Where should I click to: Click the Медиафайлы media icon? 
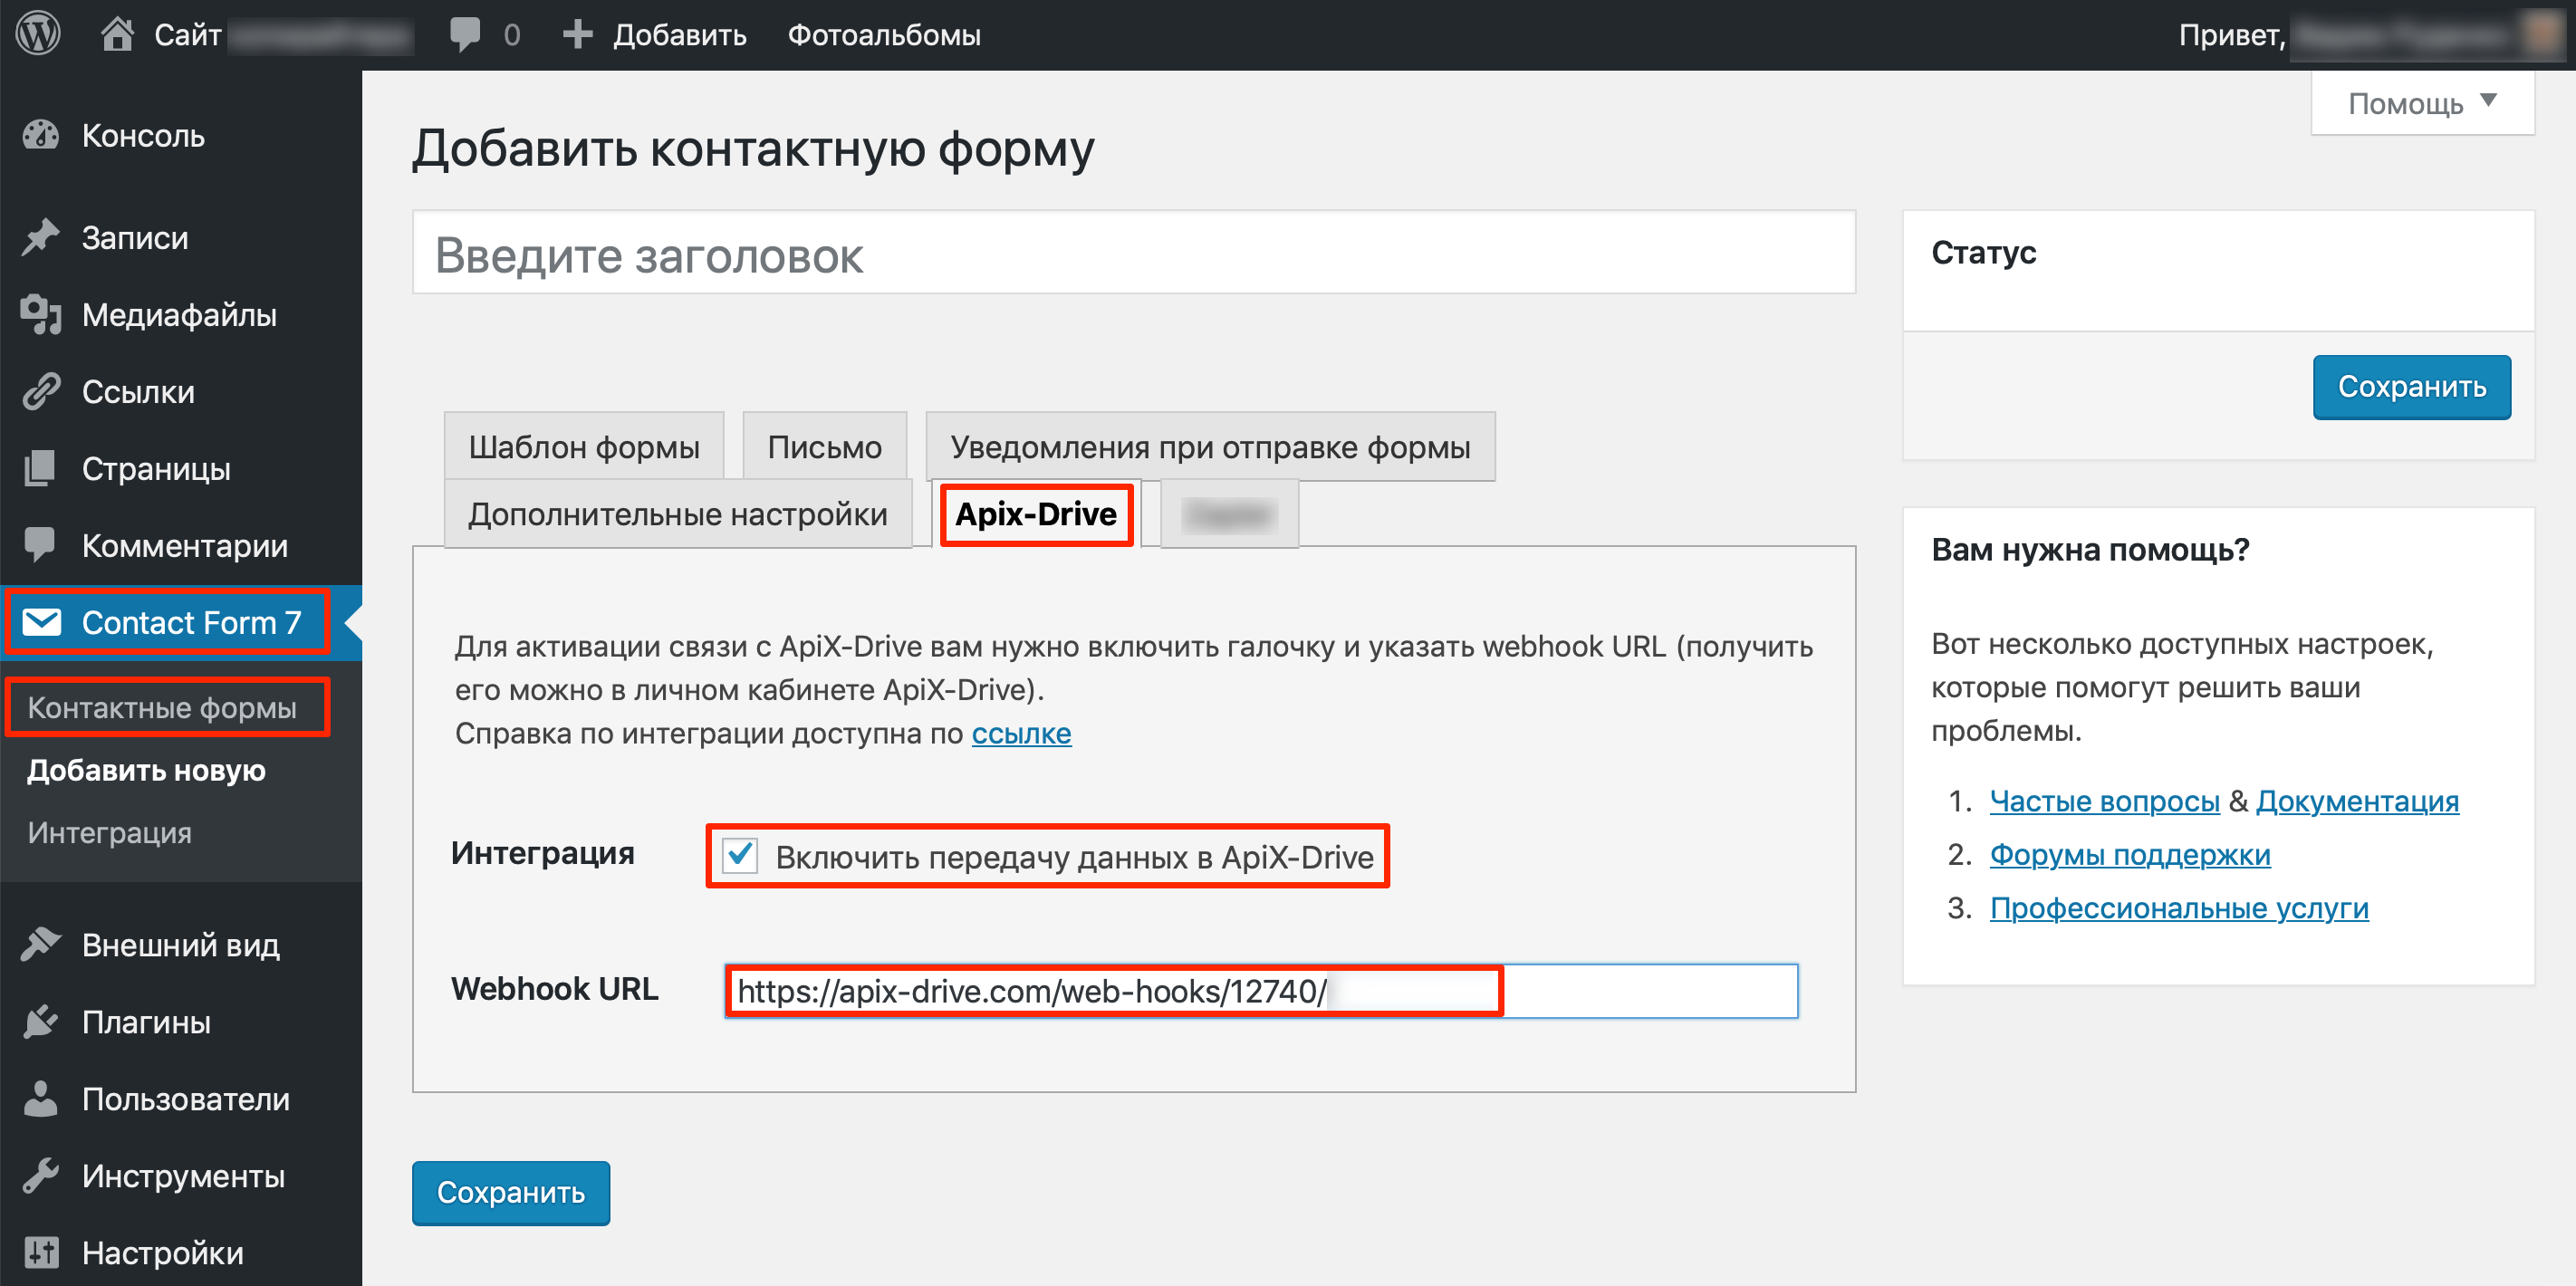click(41, 314)
